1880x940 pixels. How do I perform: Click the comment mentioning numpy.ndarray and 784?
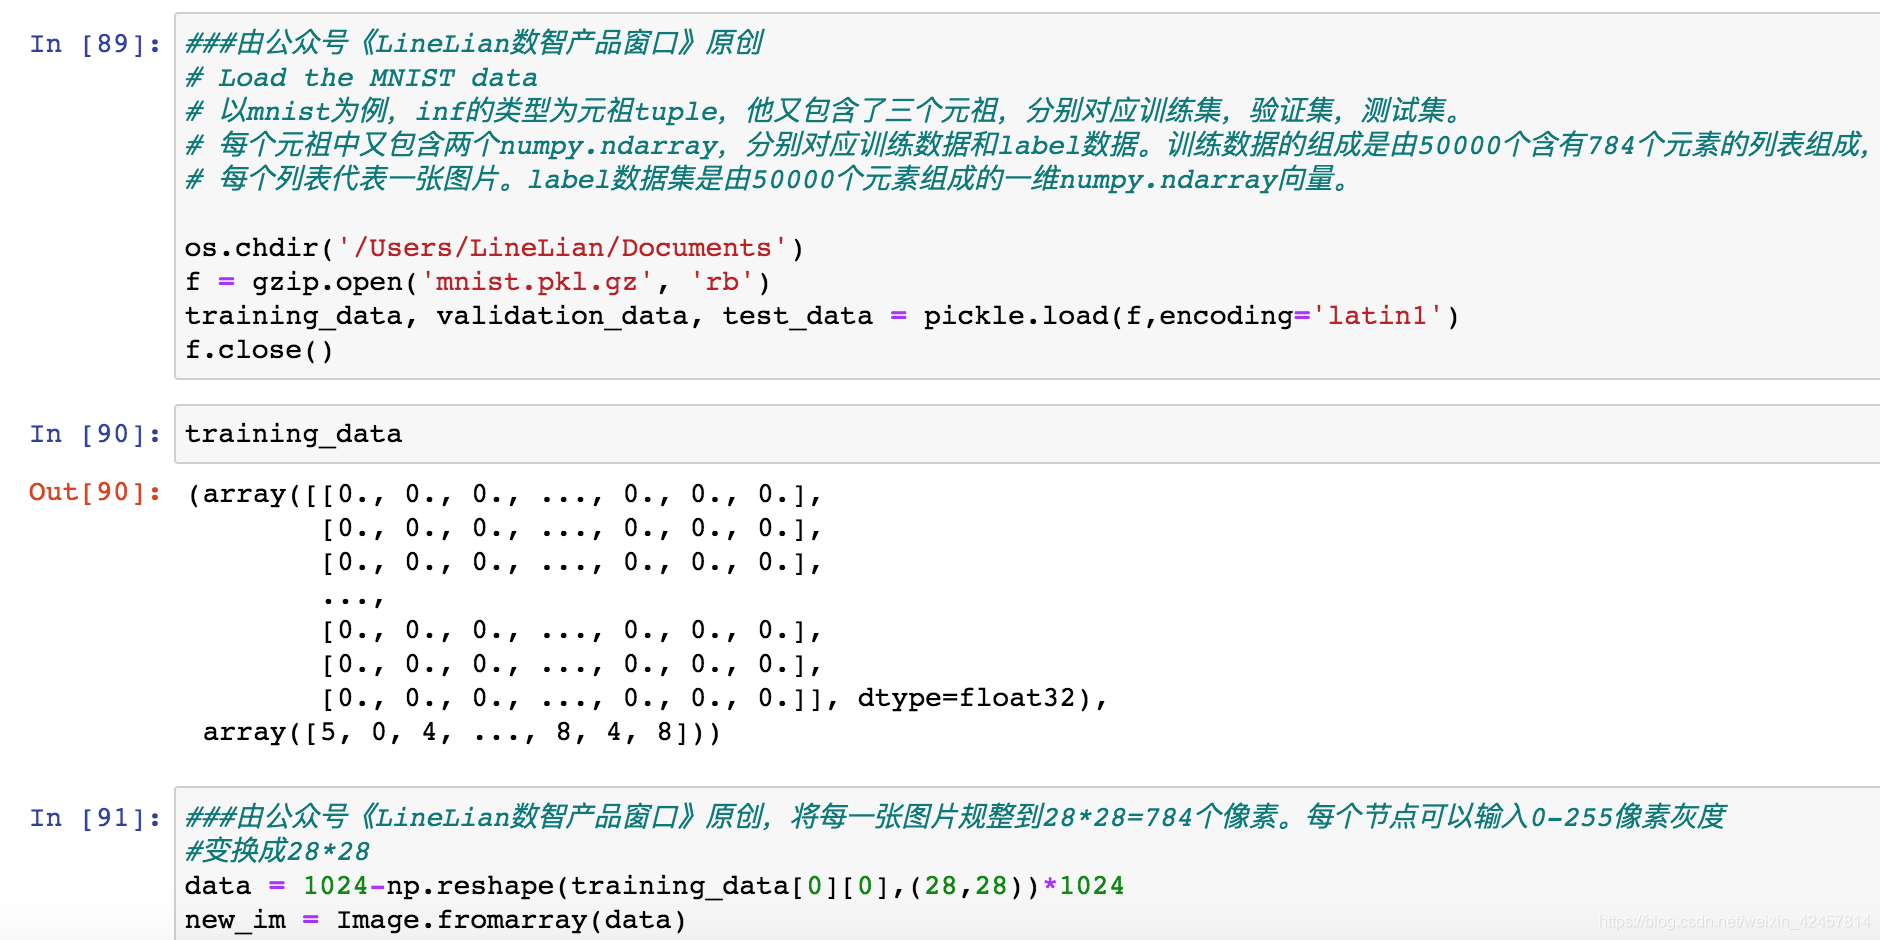tap(1028, 145)
